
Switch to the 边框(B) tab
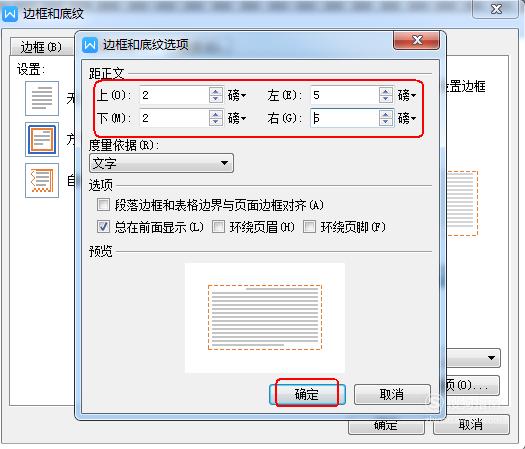pos(41,47)
